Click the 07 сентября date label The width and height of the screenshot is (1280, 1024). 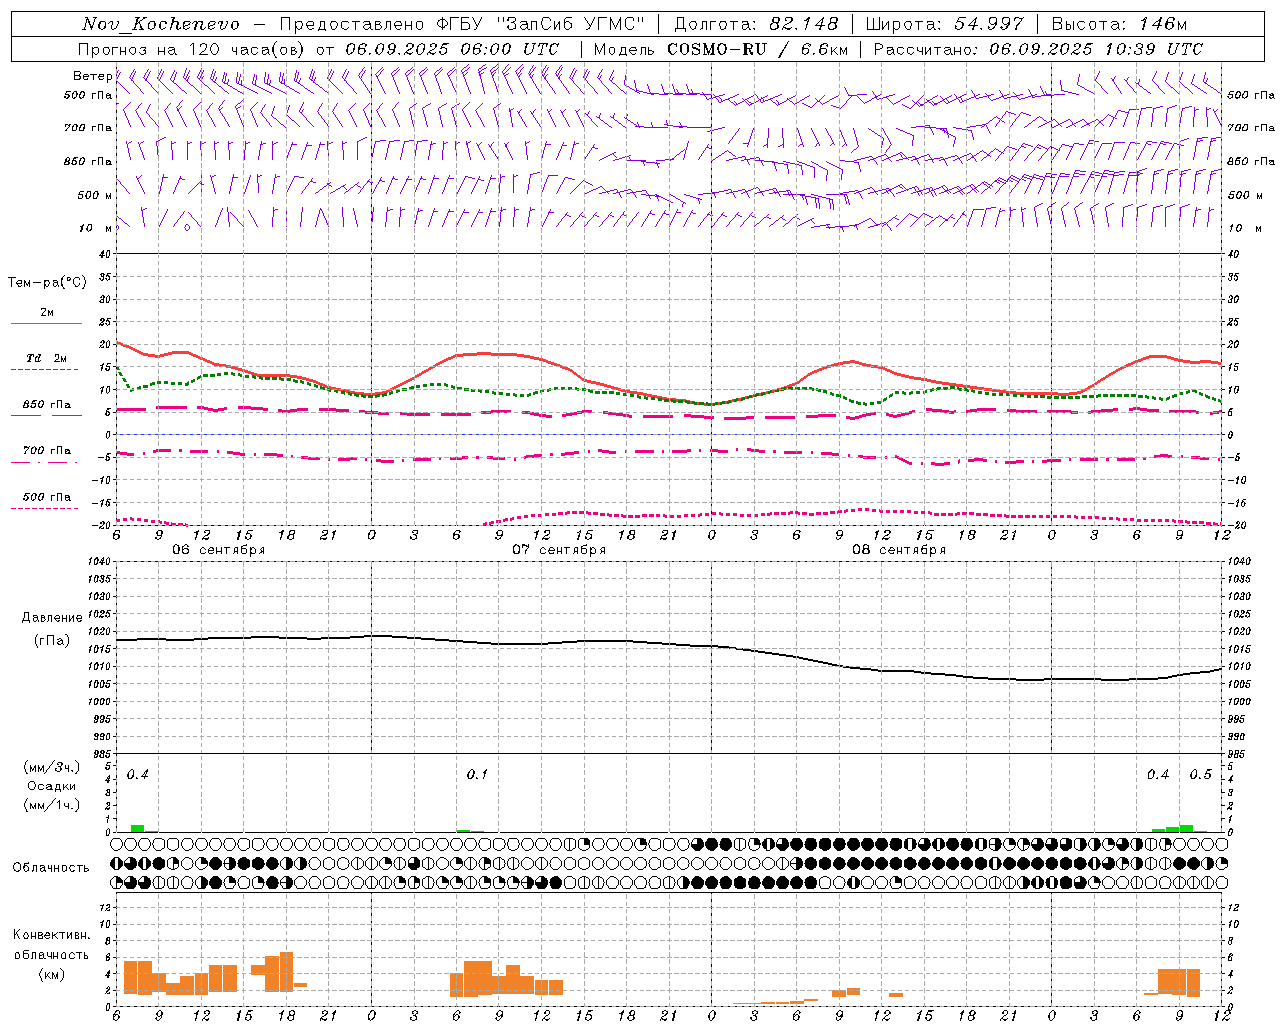pos(559,550)
